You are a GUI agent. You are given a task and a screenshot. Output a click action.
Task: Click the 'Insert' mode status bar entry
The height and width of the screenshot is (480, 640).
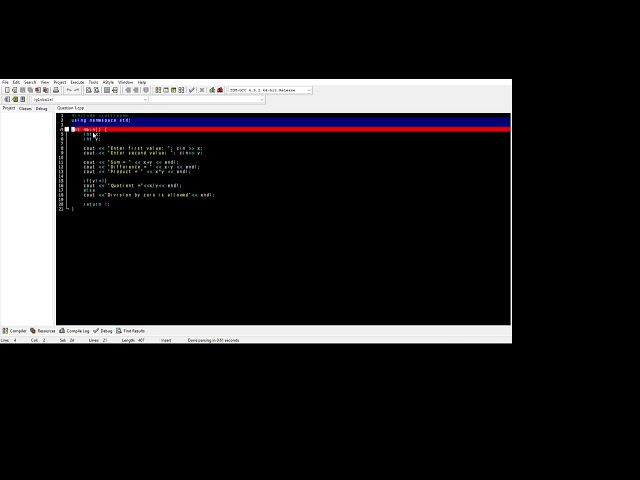click(166, 340)
